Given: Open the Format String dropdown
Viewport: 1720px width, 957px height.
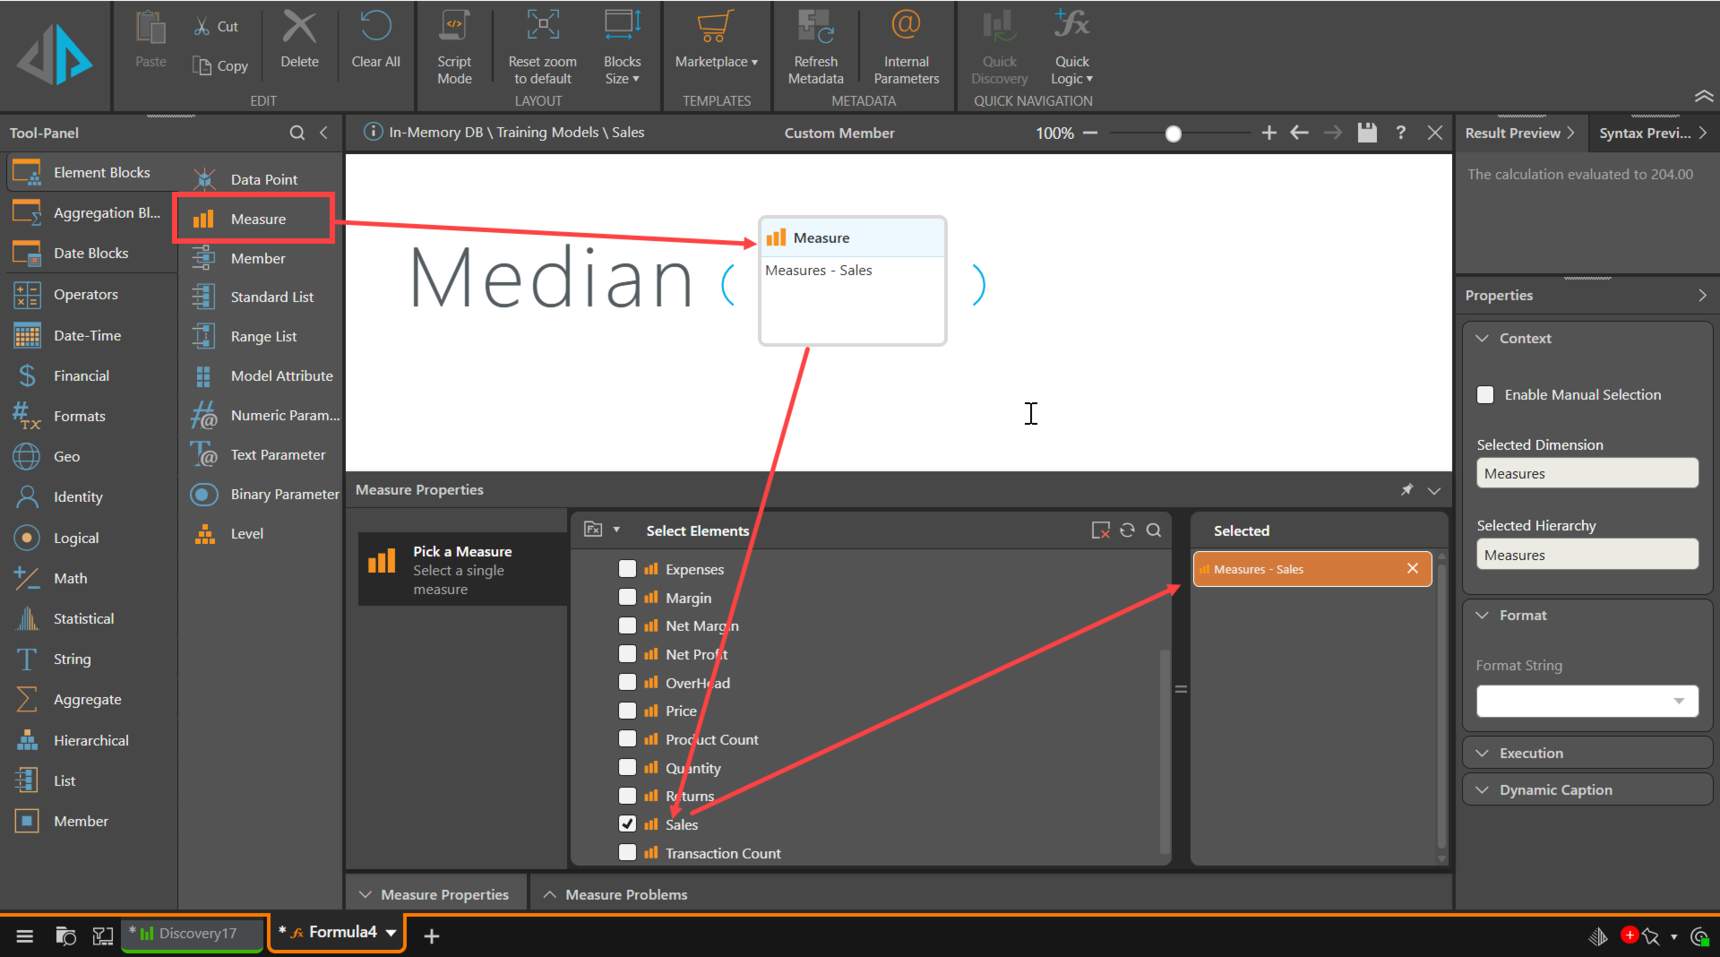Looking at the screenshot, I should 1678,701.
